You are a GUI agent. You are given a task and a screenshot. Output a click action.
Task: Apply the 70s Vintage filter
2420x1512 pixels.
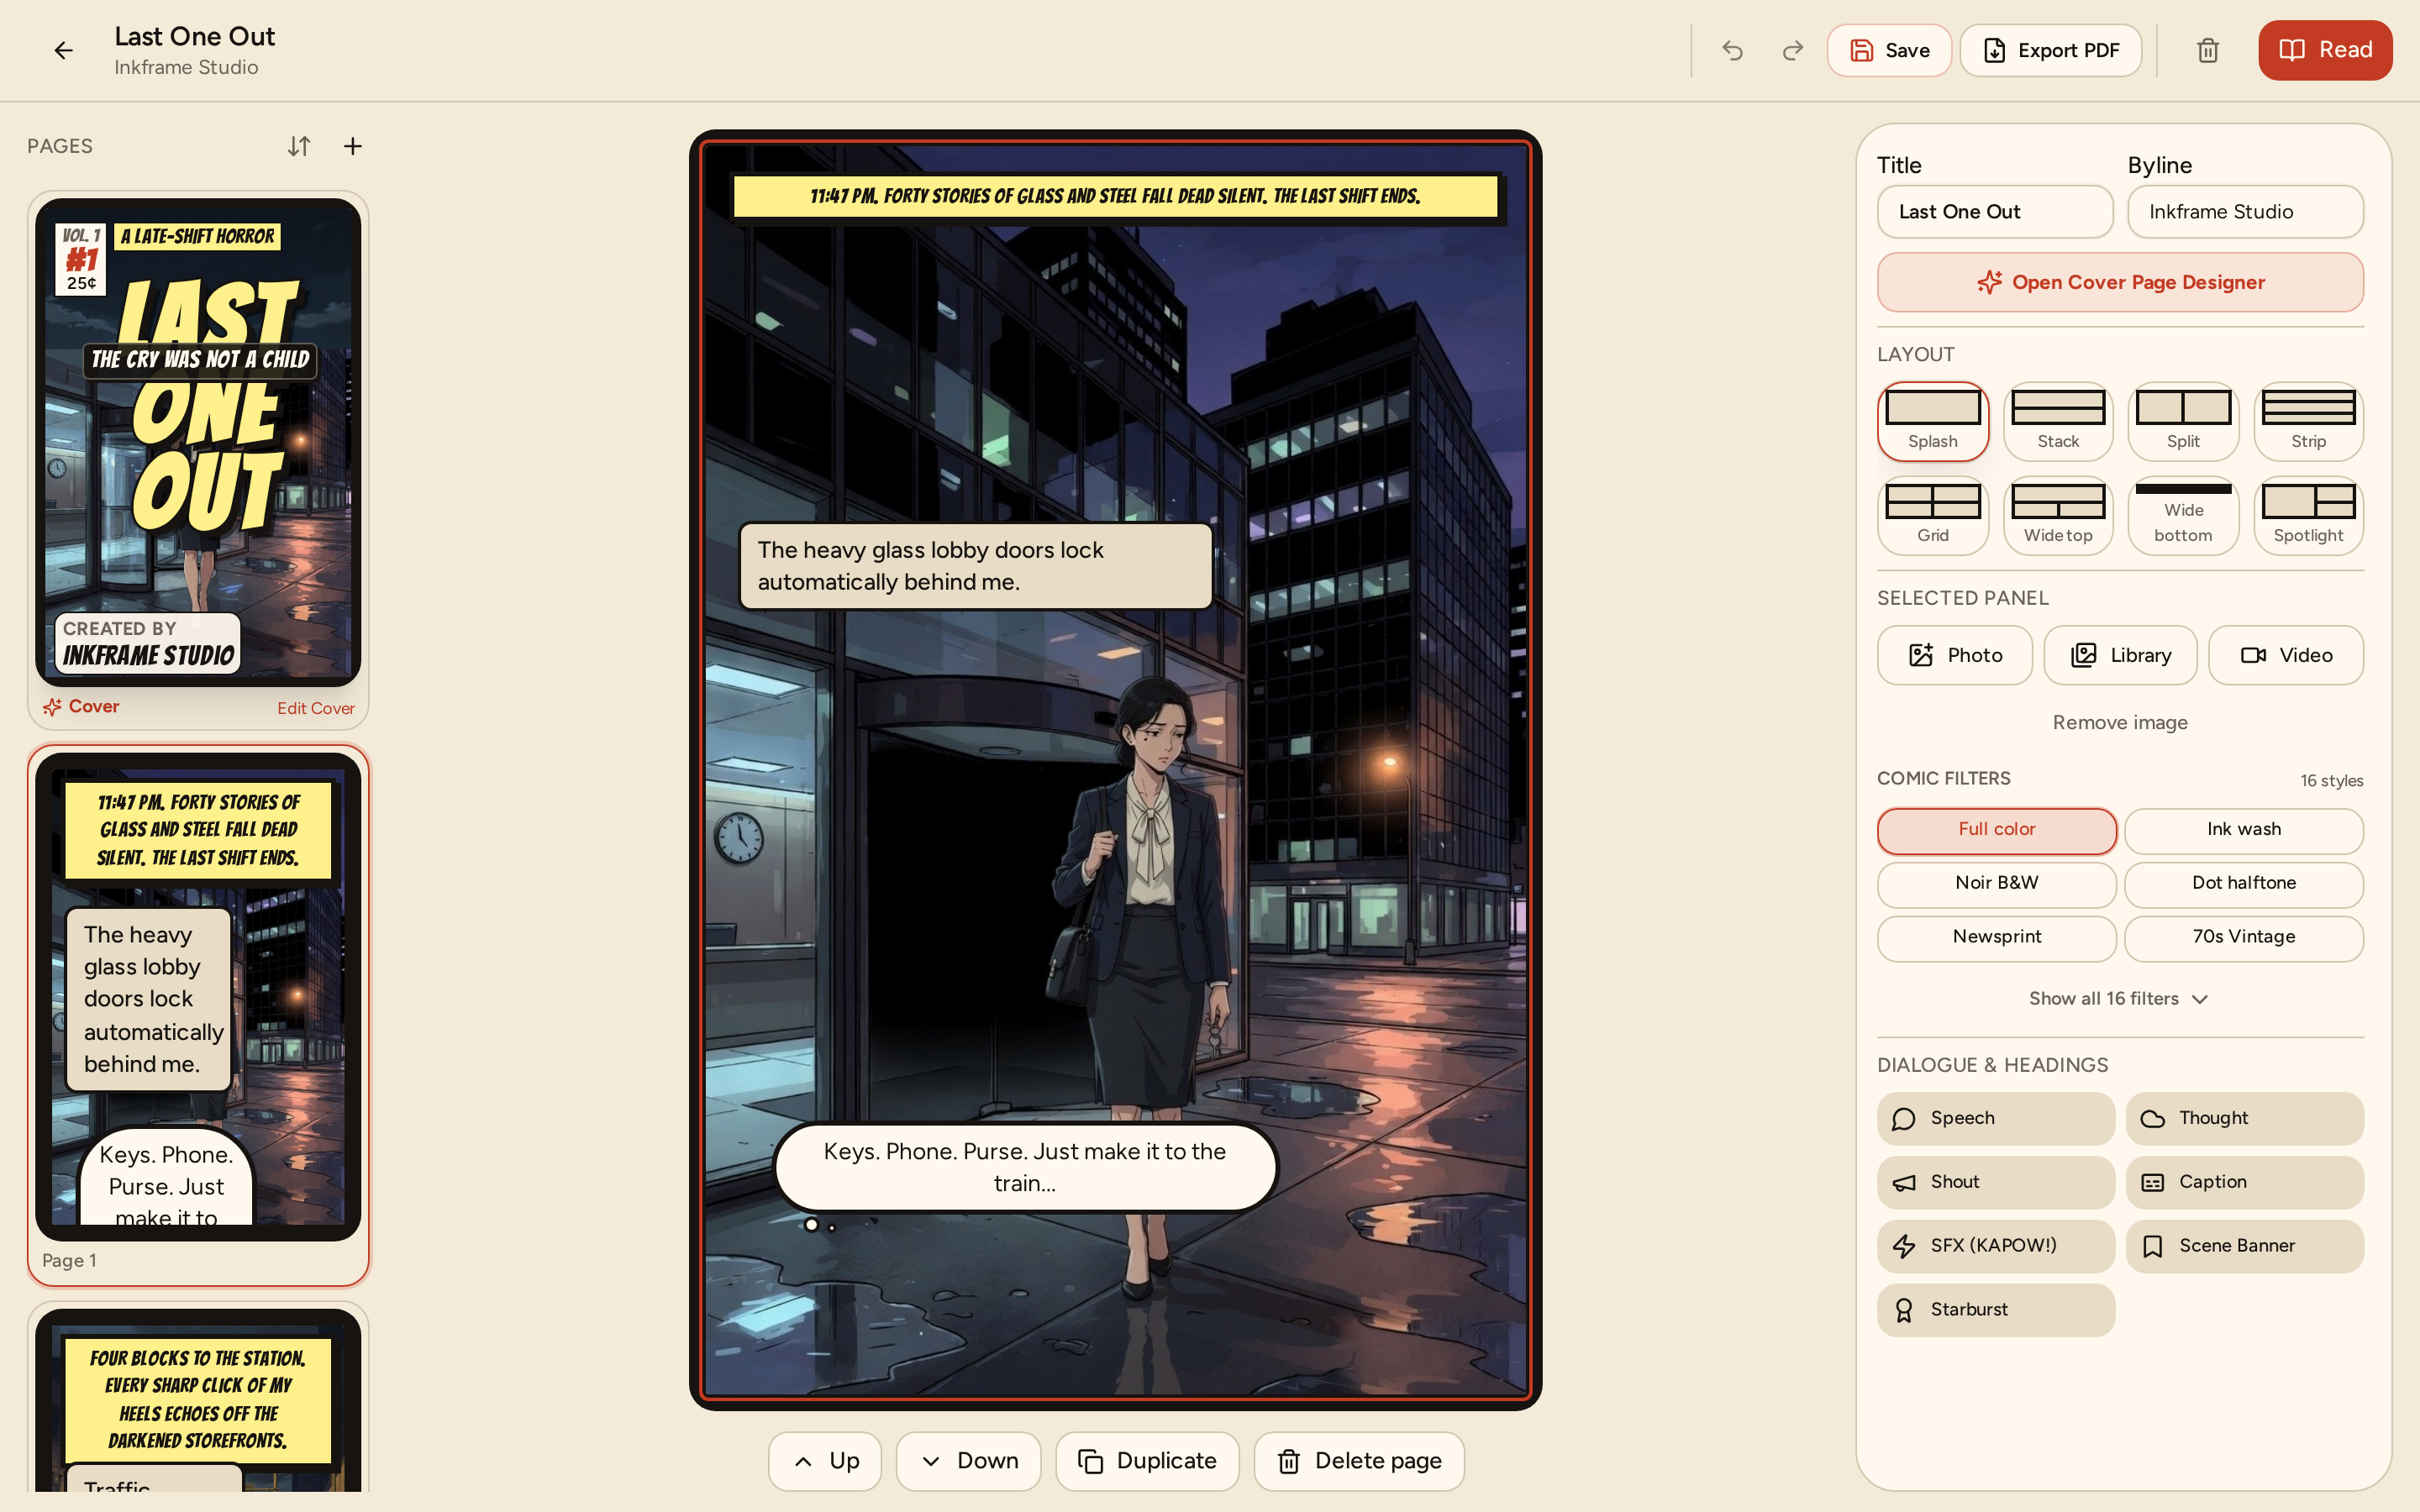2244,938
